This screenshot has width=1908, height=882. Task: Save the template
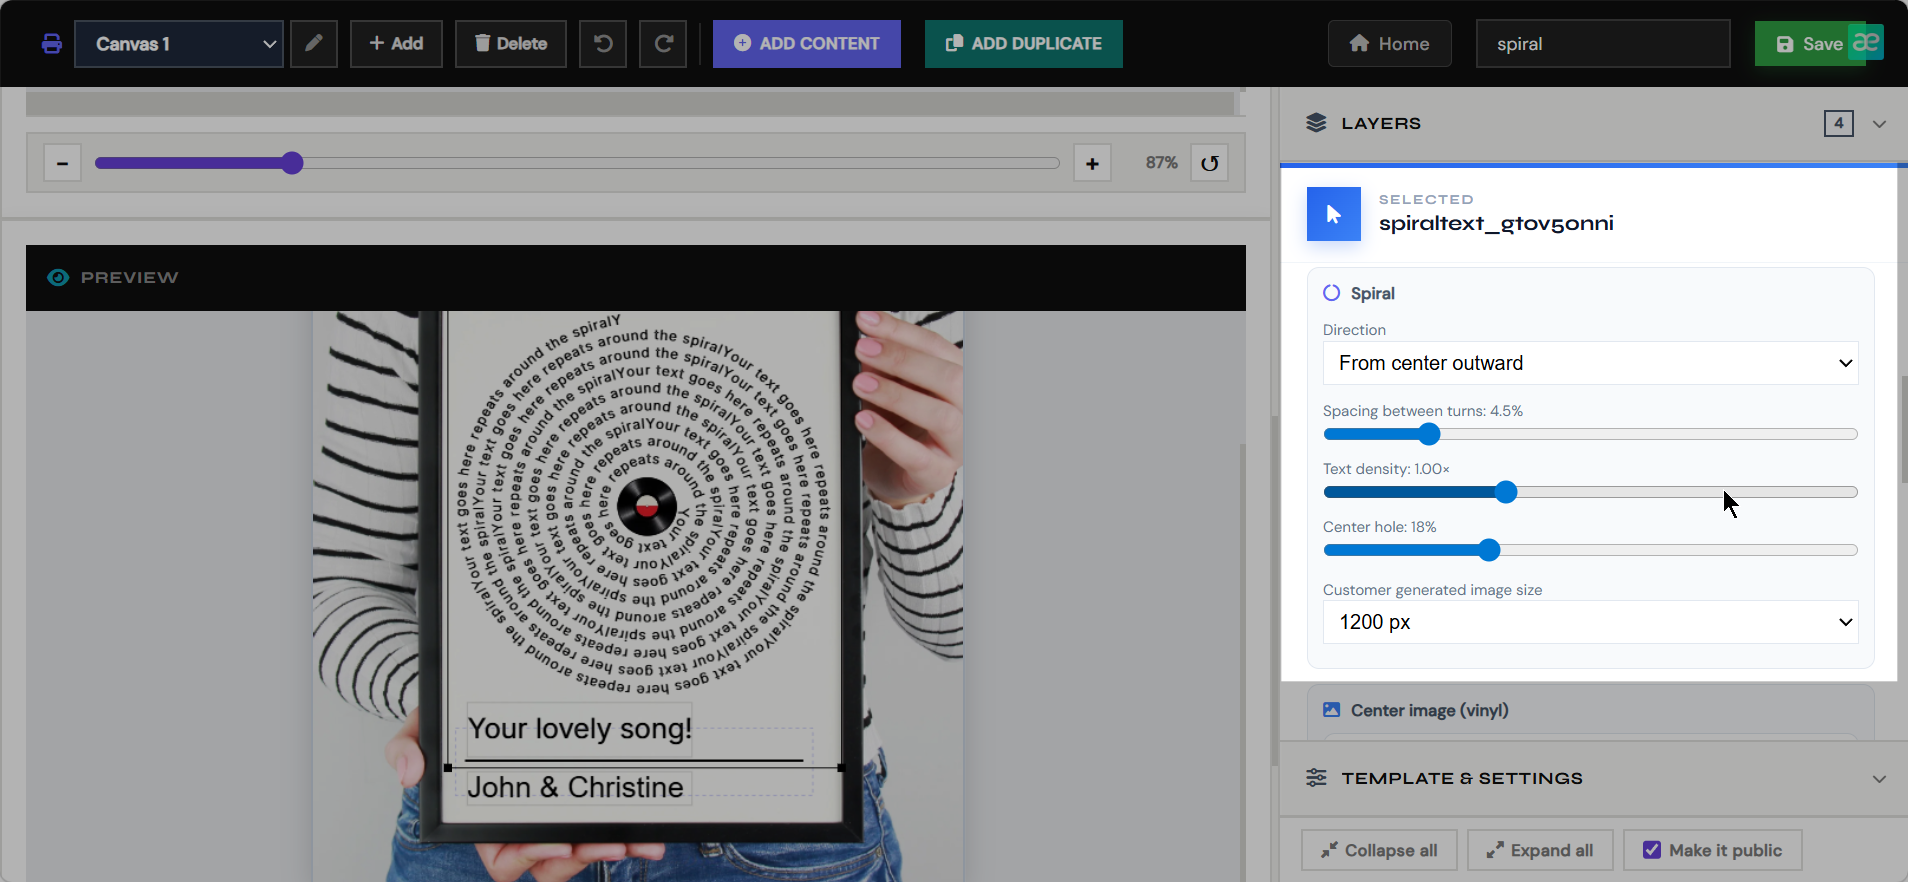click(x=1809, y=44)
